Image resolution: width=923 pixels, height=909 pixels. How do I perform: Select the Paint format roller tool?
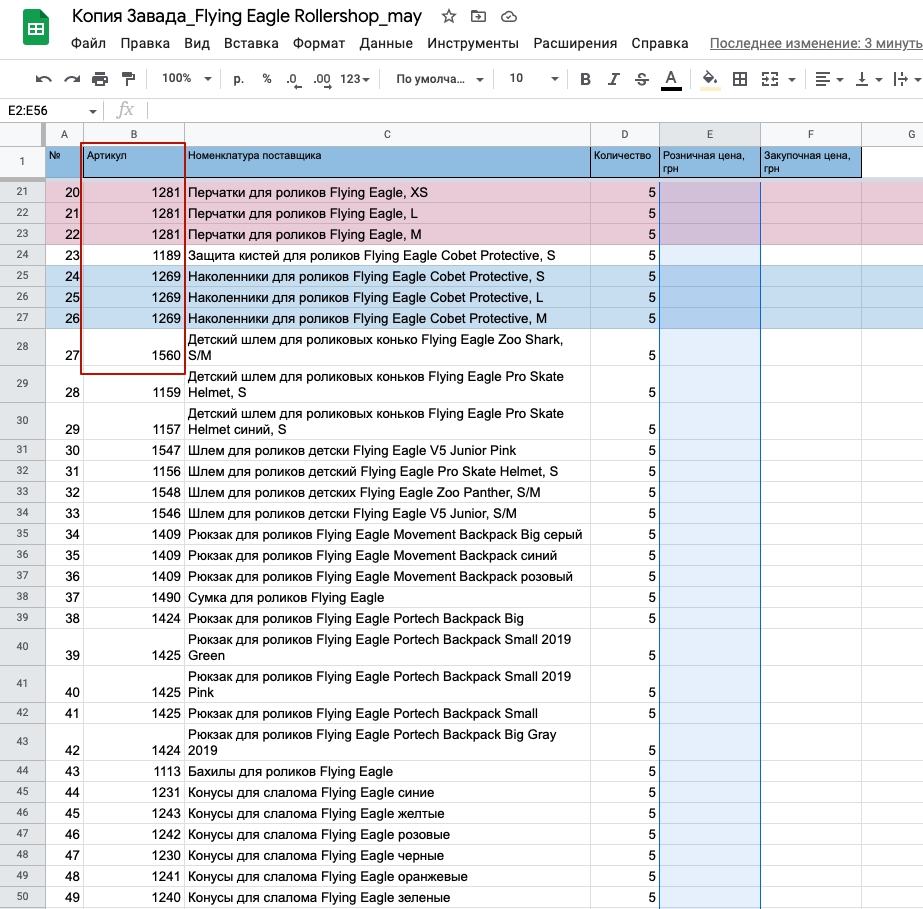[x=128, y=79]
